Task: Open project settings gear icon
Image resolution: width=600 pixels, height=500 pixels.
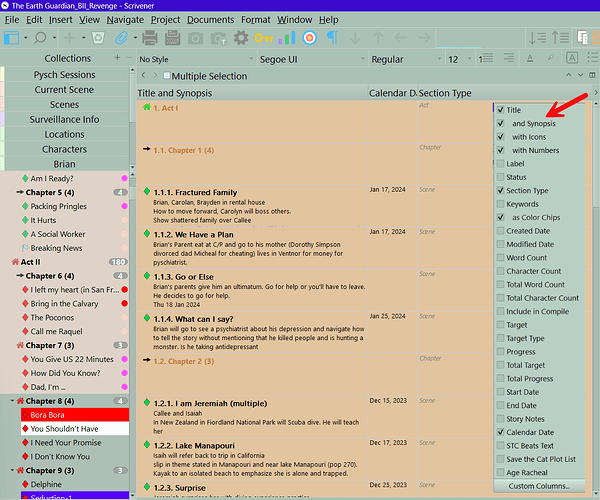Action: pos(241,37)
